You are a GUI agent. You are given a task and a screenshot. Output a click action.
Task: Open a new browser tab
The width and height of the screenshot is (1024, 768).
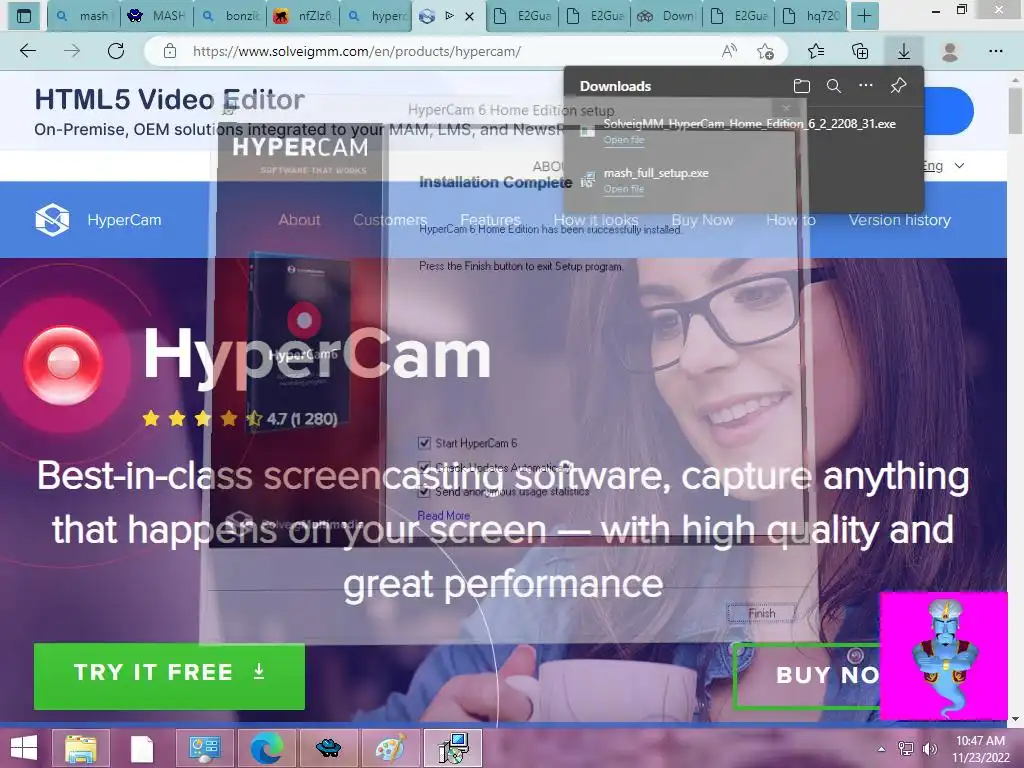tap(864, 16)
